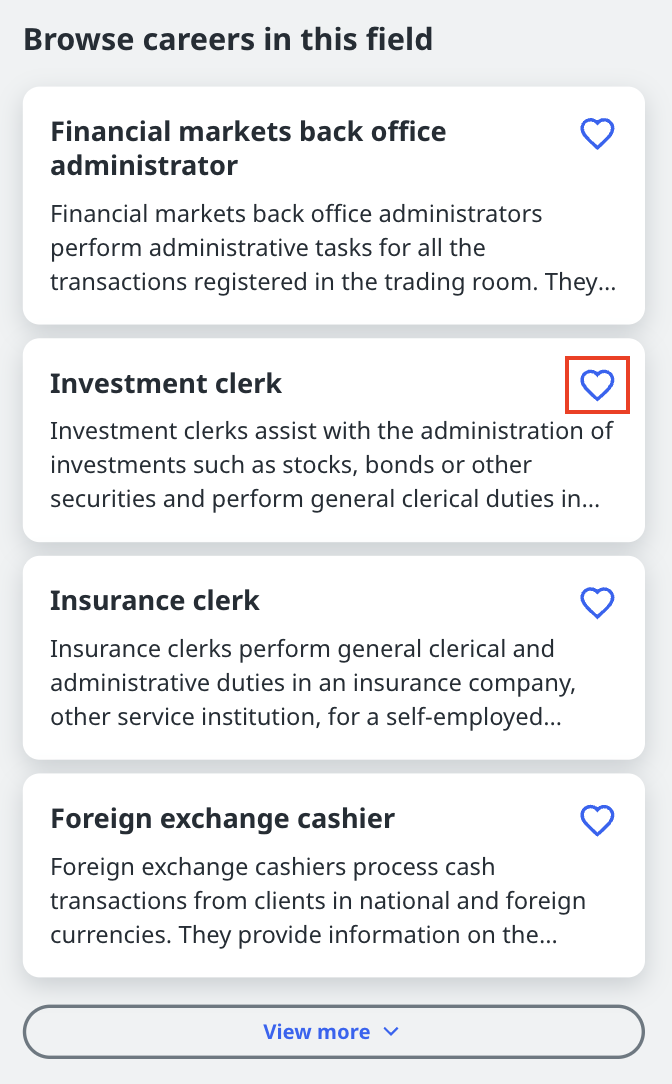Save Insurance clerk with its heart icon
672x1084 pixels.
(x=597, y=603)
